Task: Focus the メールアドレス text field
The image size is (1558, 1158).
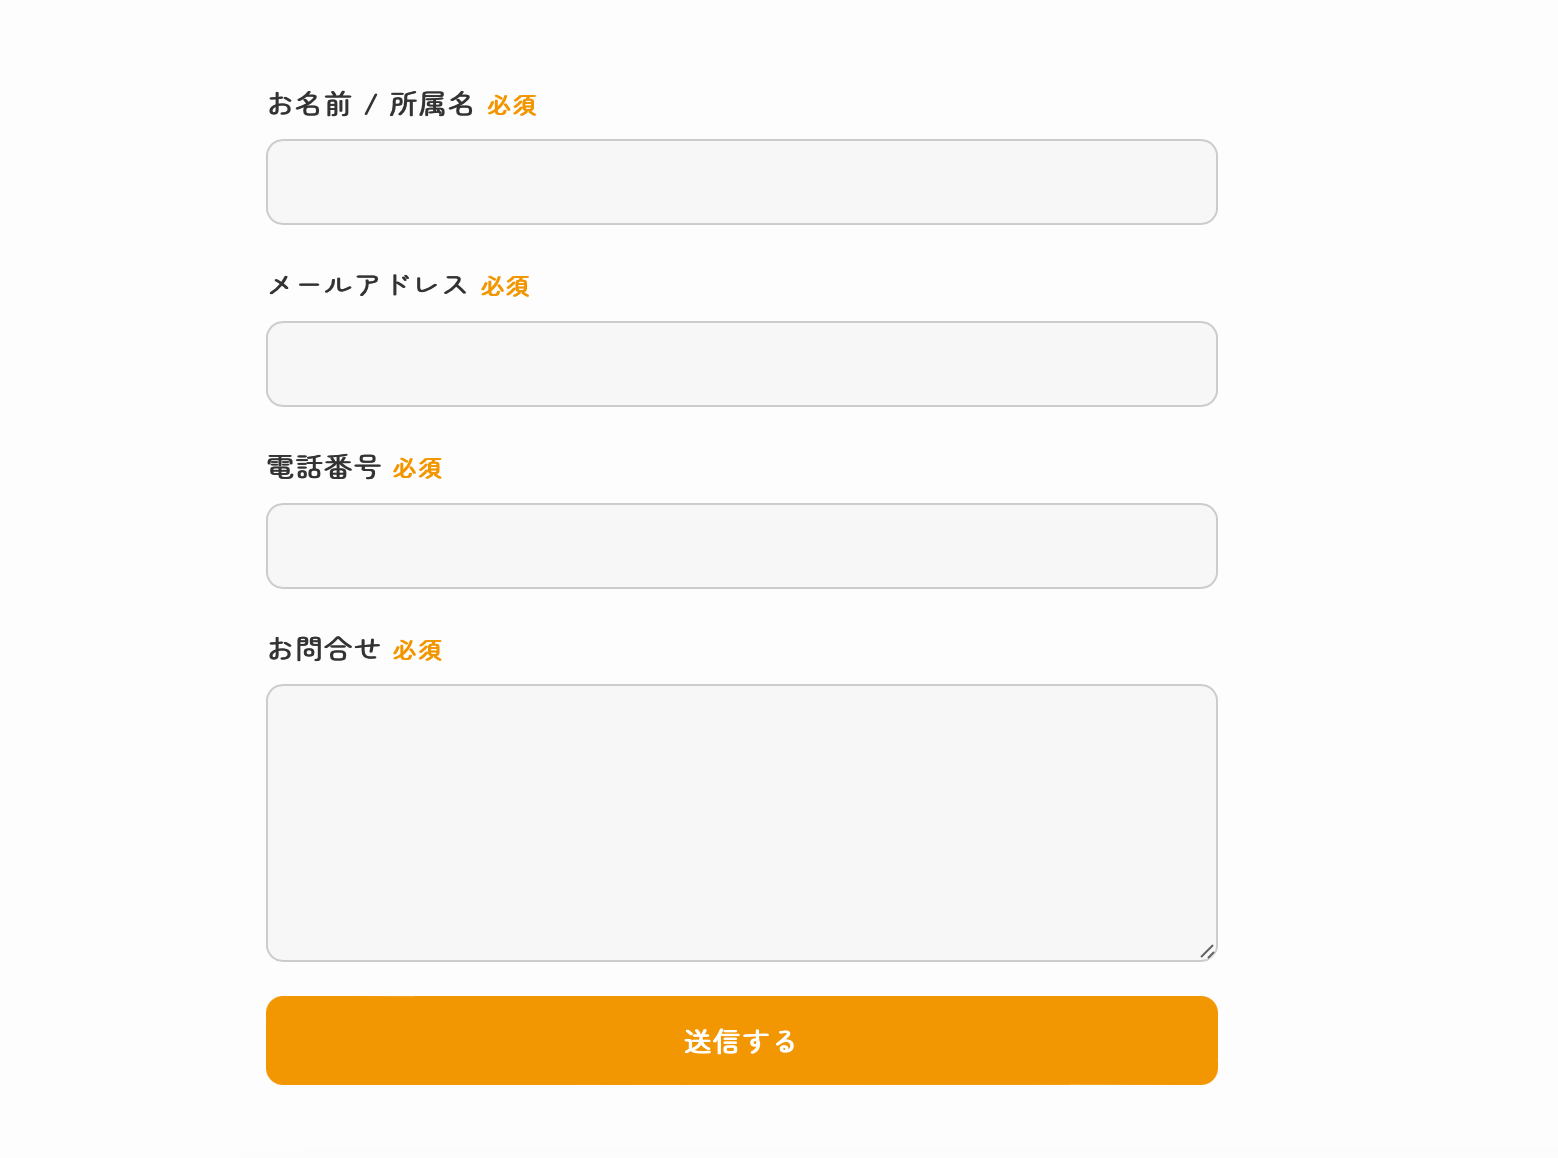Action: 741,364
